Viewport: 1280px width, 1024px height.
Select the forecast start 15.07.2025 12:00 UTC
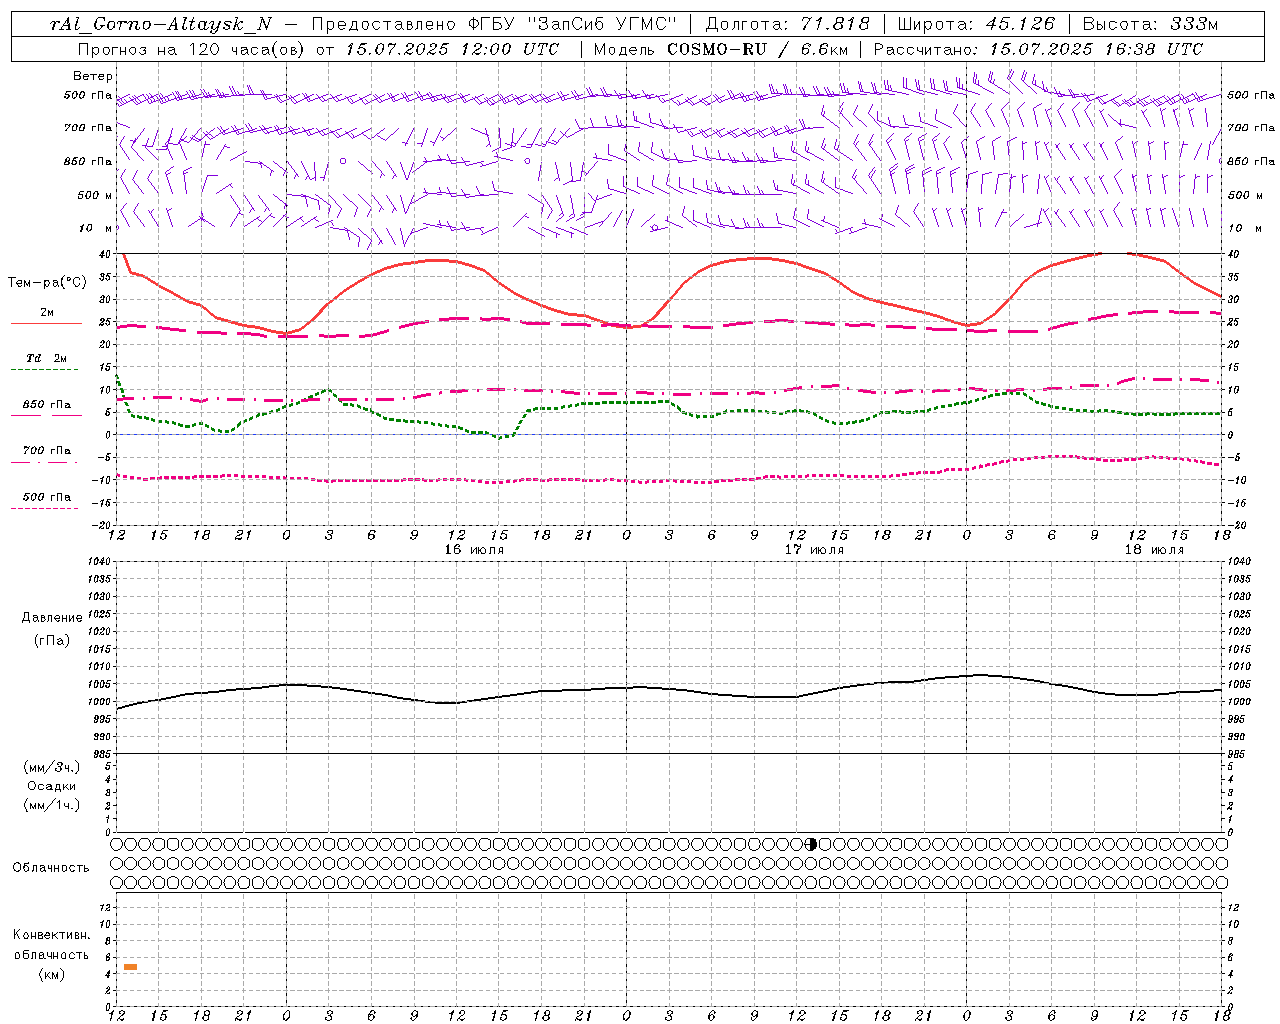click(x=452, y=49)
